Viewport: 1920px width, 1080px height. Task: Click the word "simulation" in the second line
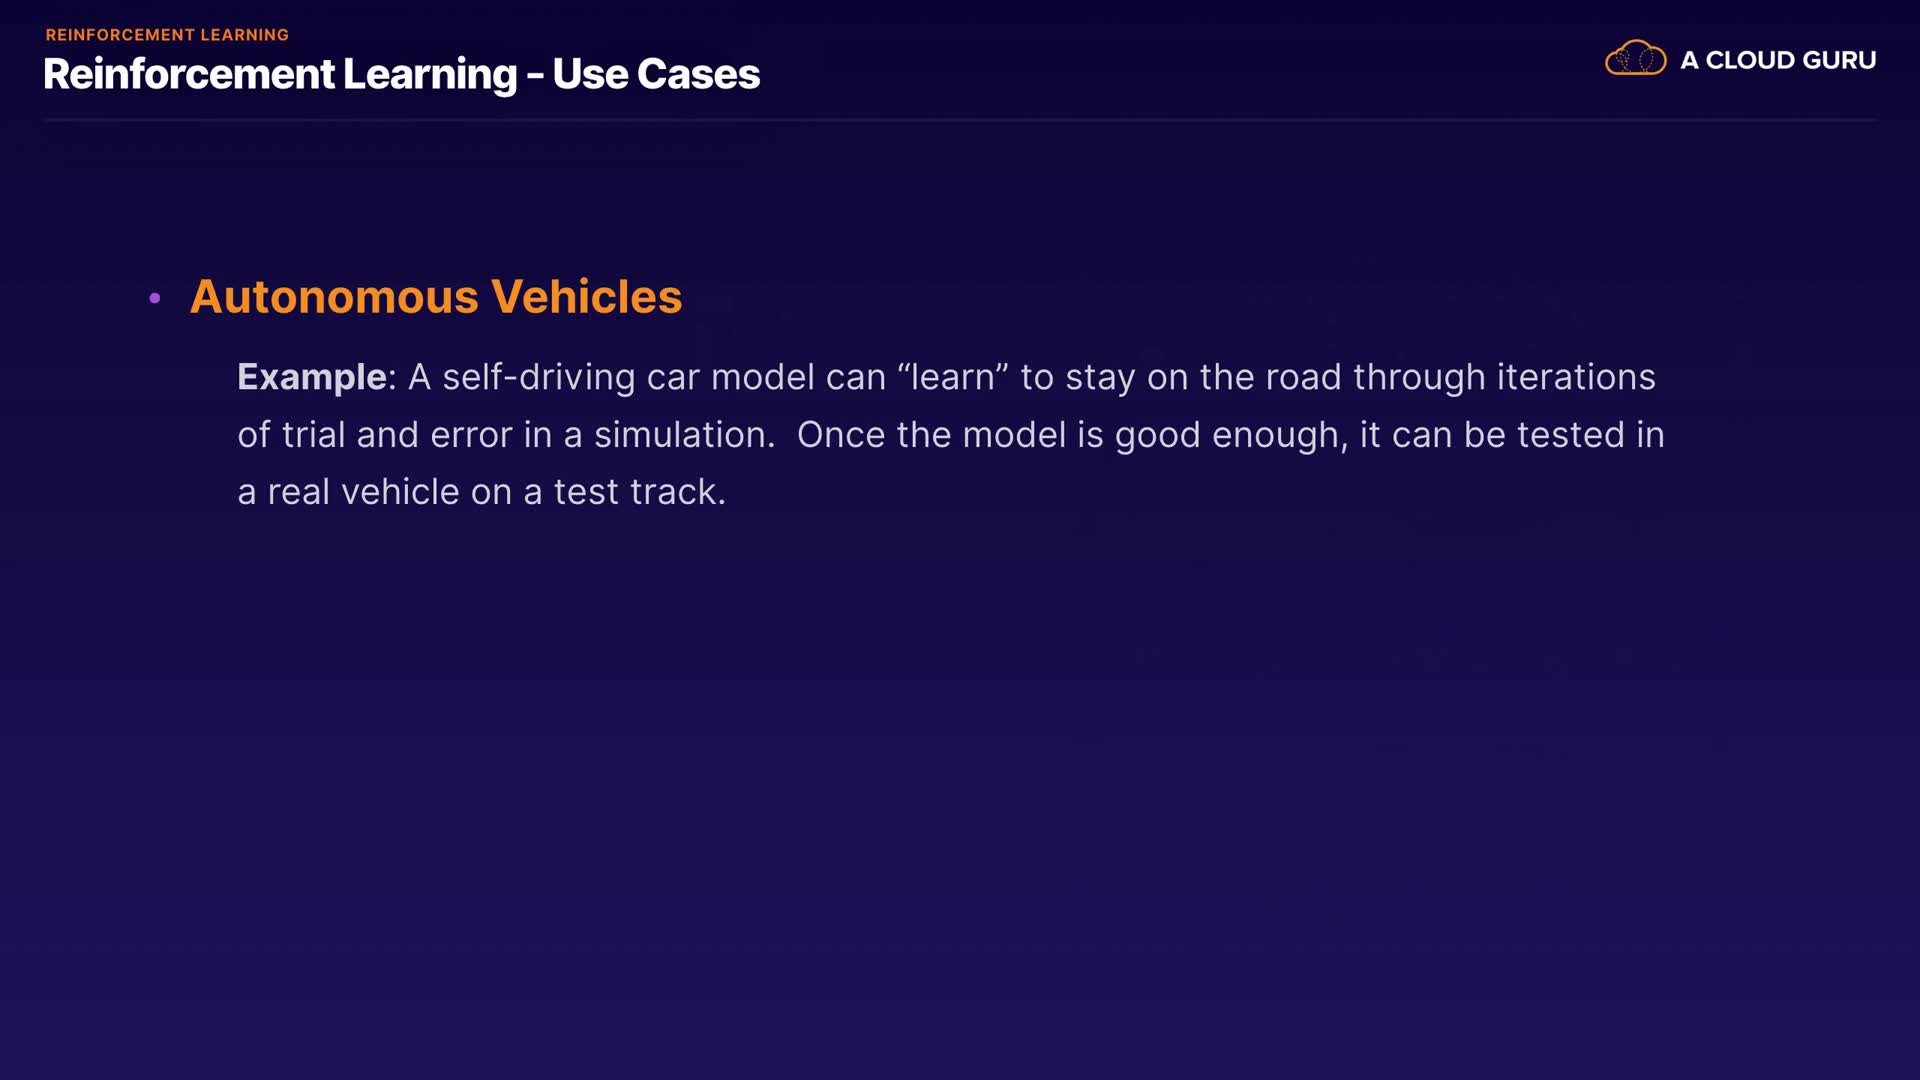680,435
